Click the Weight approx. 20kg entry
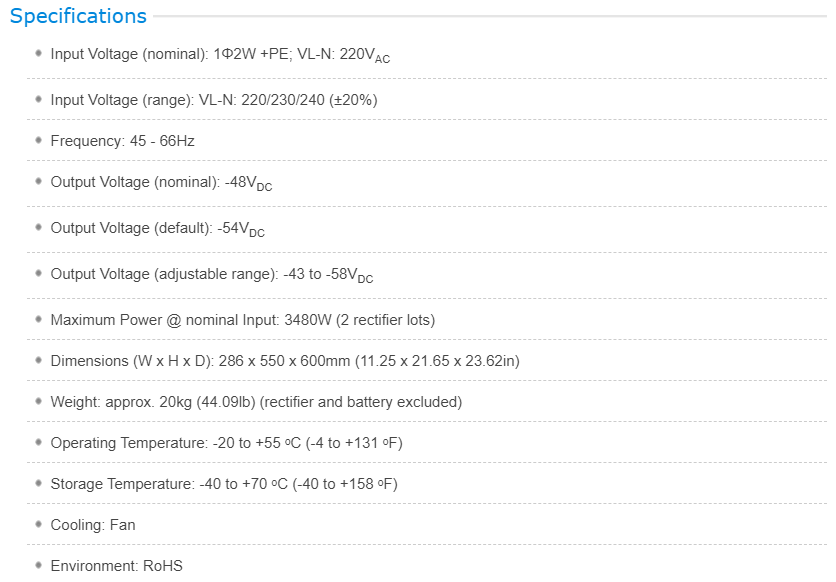 (256, 402)
